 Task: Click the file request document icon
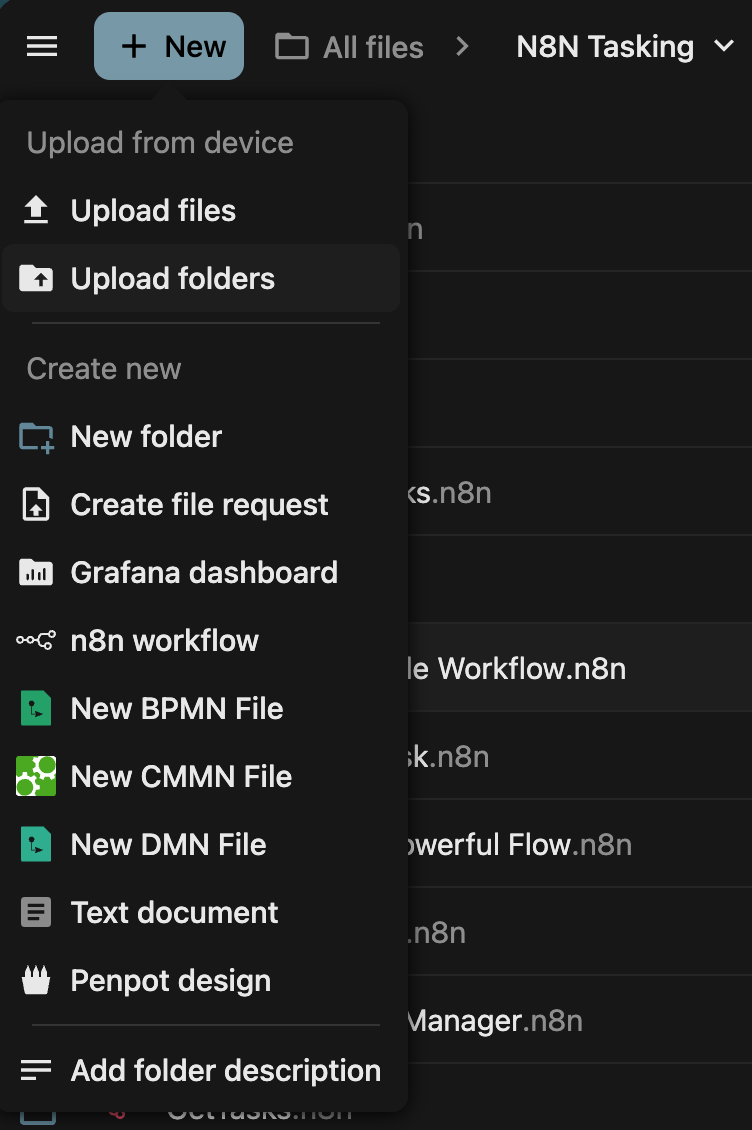[36, 504]
